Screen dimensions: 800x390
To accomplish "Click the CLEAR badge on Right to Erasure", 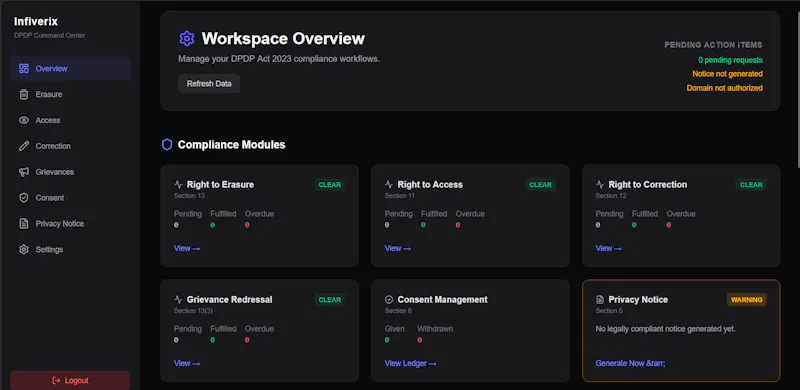I will tap(330, 185).
